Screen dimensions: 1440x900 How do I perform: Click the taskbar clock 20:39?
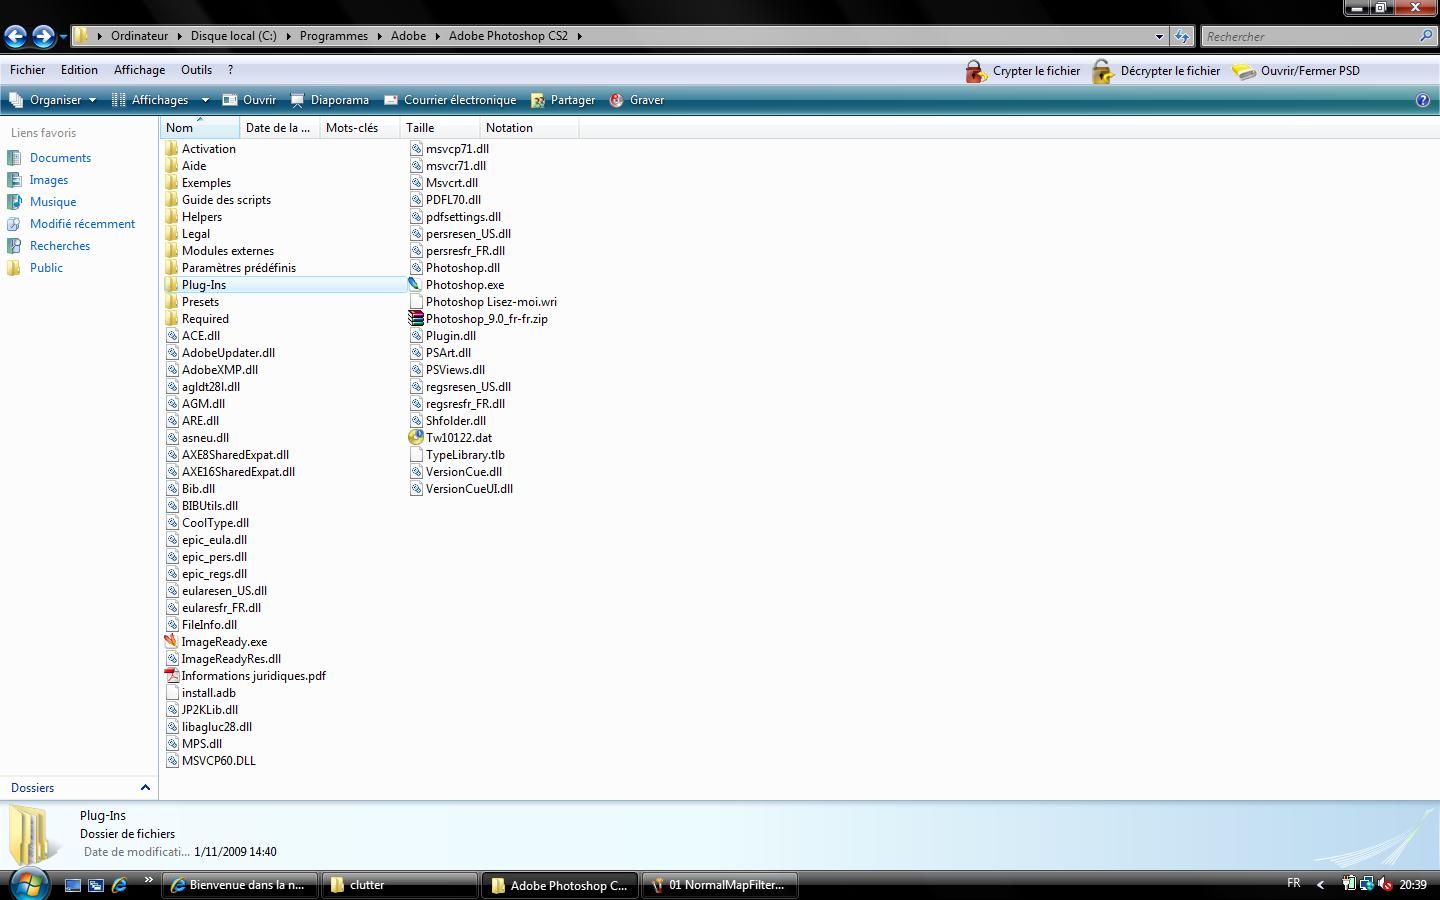[1413, 885]
